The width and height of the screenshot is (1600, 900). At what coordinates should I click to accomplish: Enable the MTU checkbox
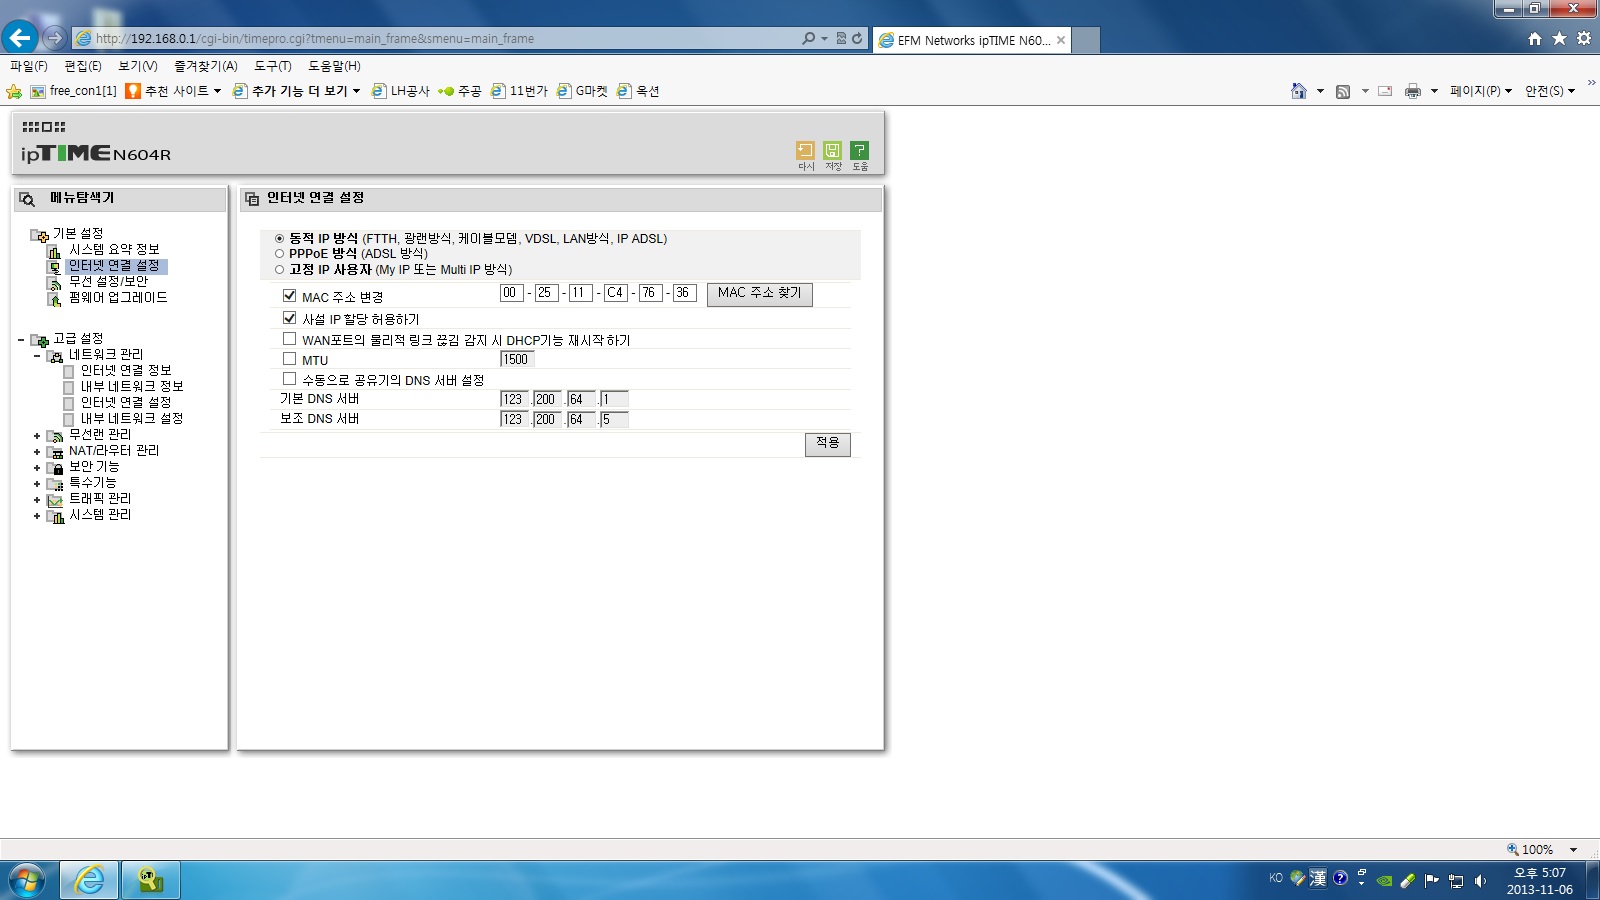(x=289, y=359)
